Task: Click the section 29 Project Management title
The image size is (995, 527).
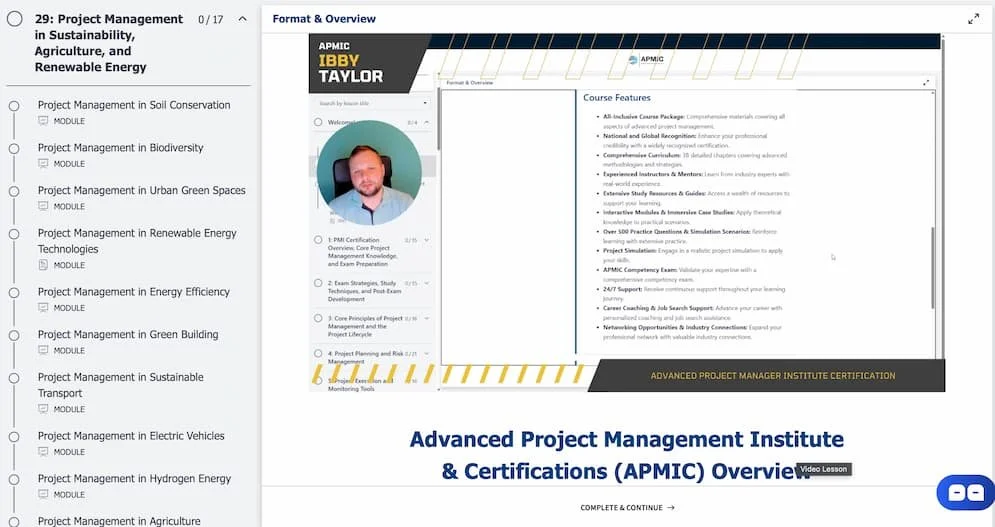Action: click(109, 43)
